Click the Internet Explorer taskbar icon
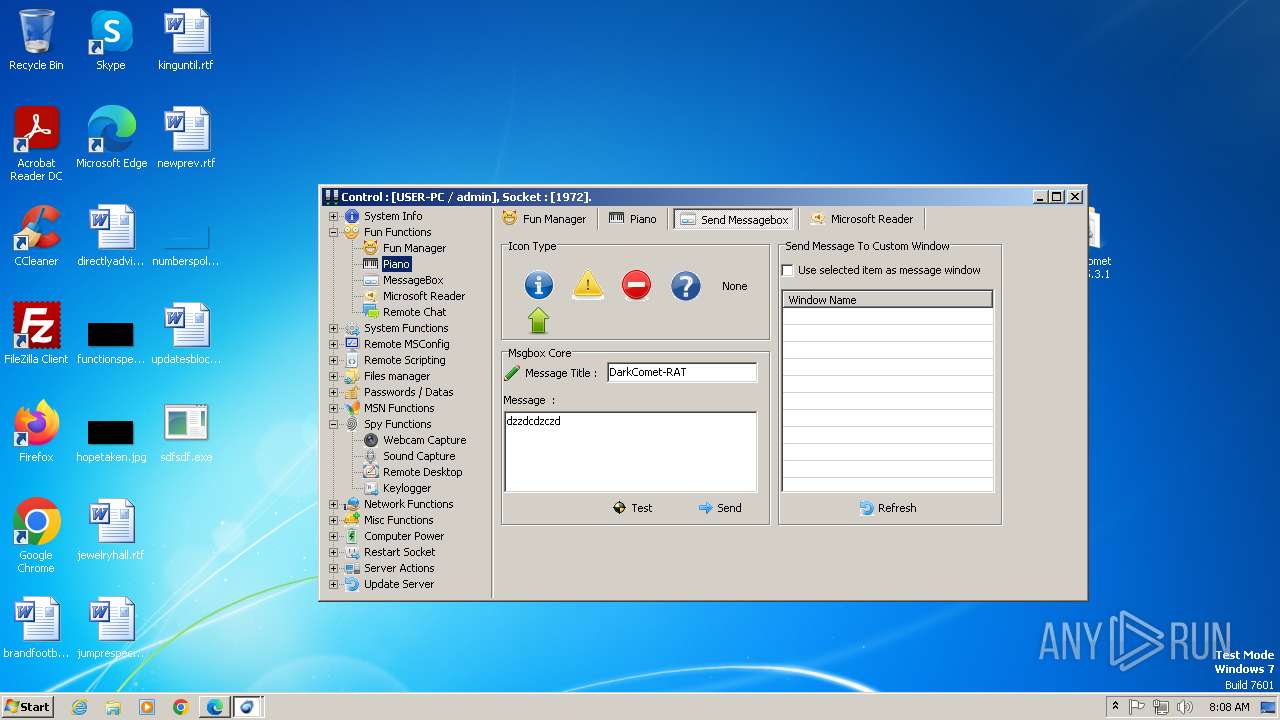 (x=79, y=707)
